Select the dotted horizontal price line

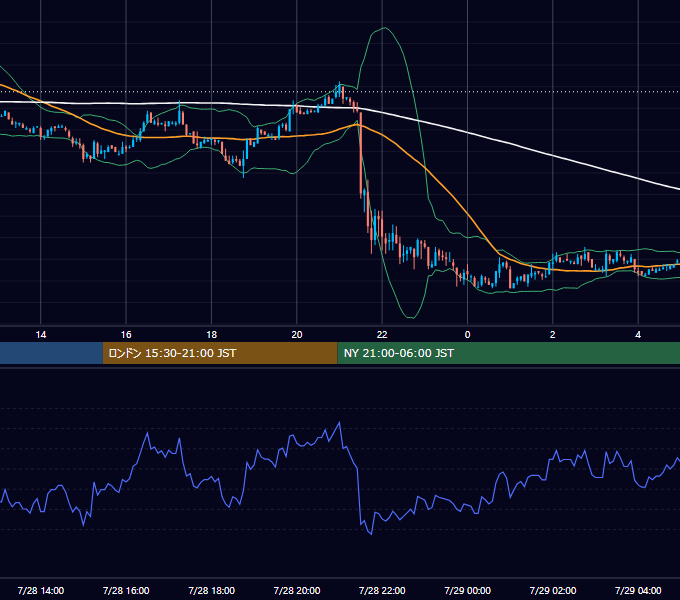pos(340,92)
